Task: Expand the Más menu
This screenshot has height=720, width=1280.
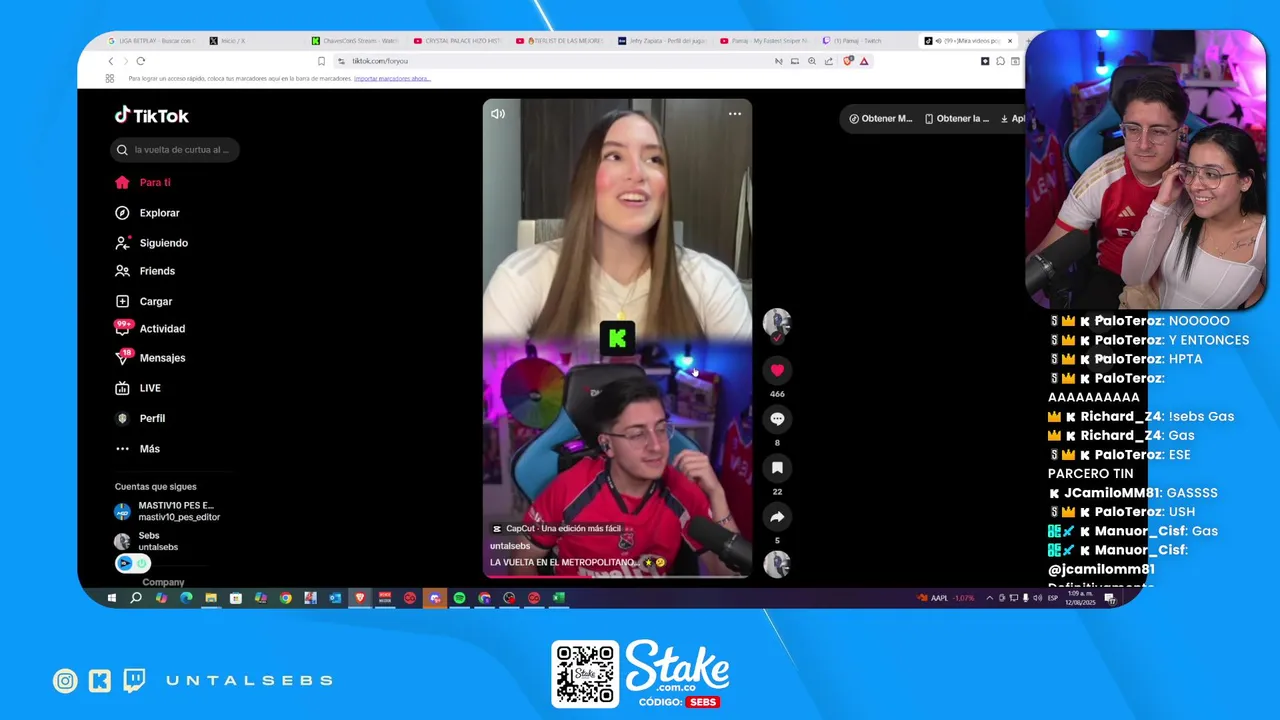Action: click(137, 449)
